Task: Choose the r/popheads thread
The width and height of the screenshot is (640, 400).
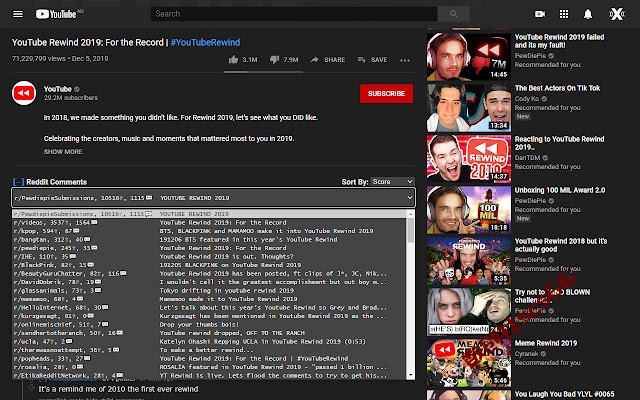Action: pyautogui.click(x=209, y=358)
